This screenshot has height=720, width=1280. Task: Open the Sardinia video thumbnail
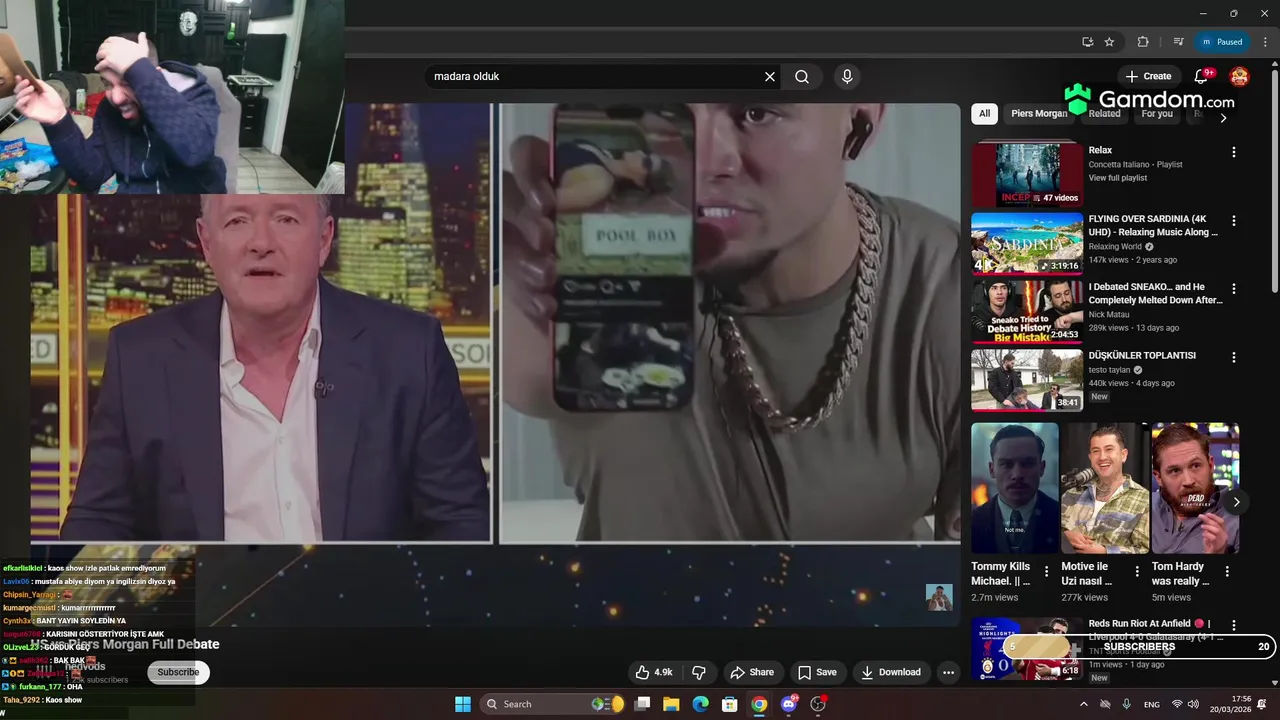tap(1027, 243)
